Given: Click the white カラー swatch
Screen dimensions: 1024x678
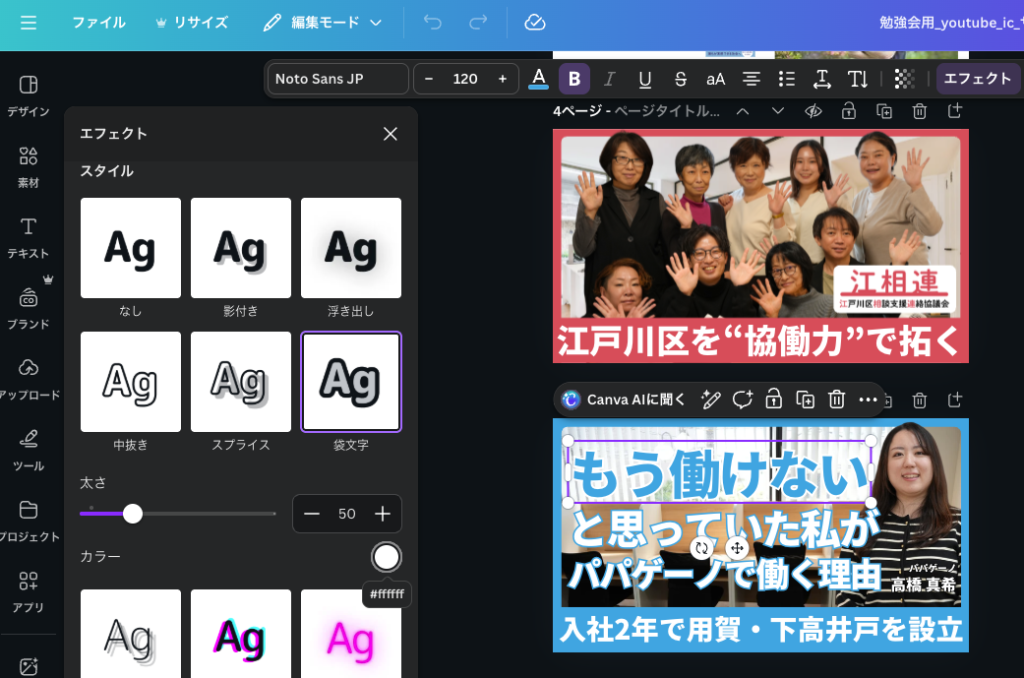Looking at the screenshot, I should [386, 557].
